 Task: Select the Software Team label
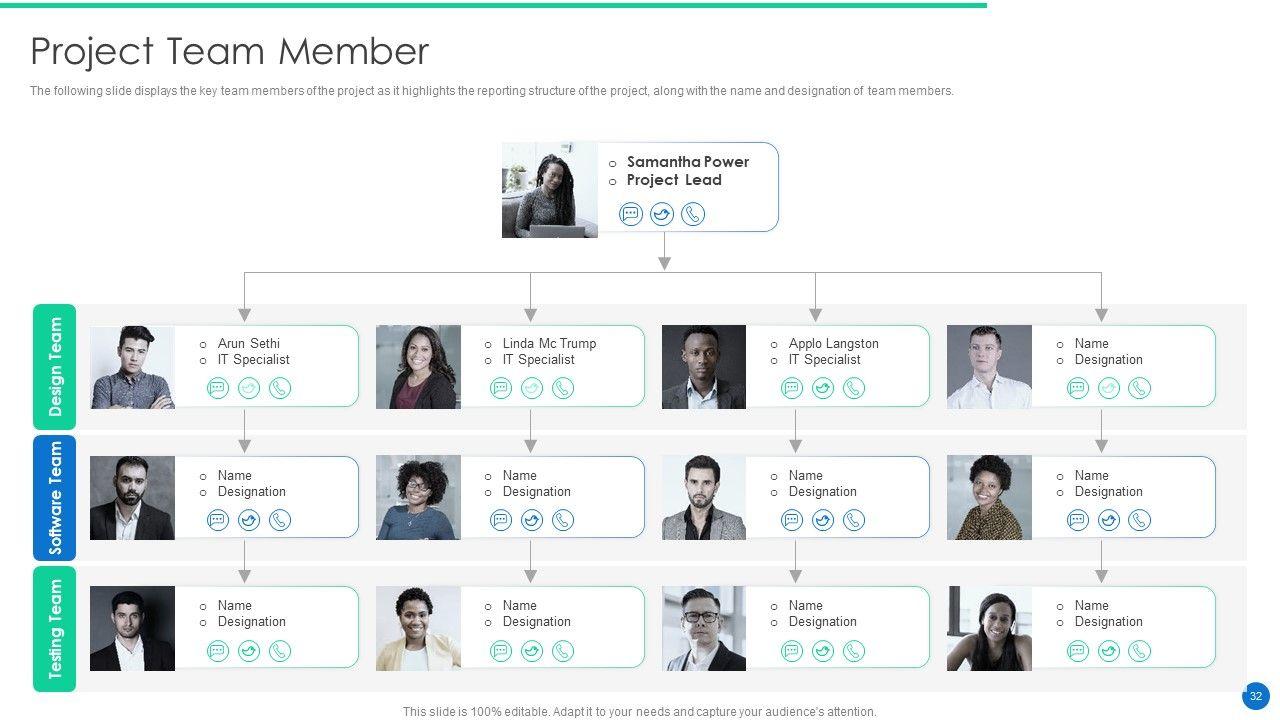(55, 497)
